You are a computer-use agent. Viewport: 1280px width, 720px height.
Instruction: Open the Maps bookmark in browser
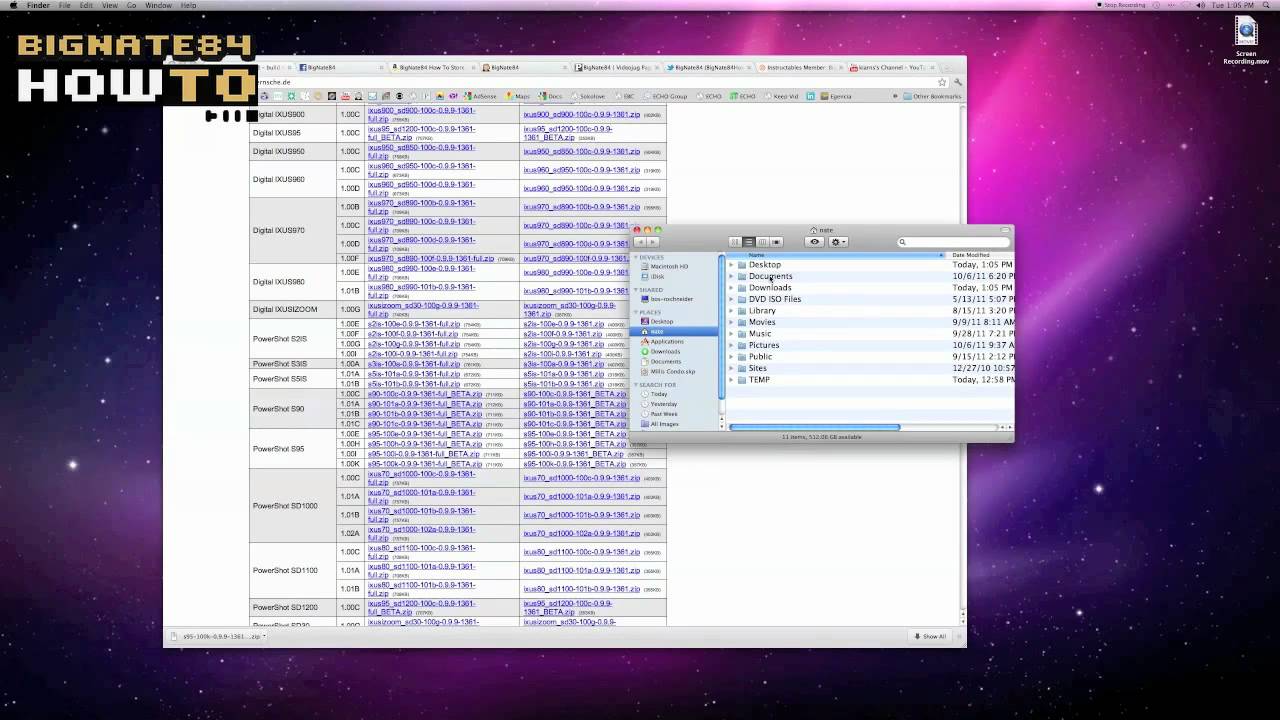tap(518, 97)
